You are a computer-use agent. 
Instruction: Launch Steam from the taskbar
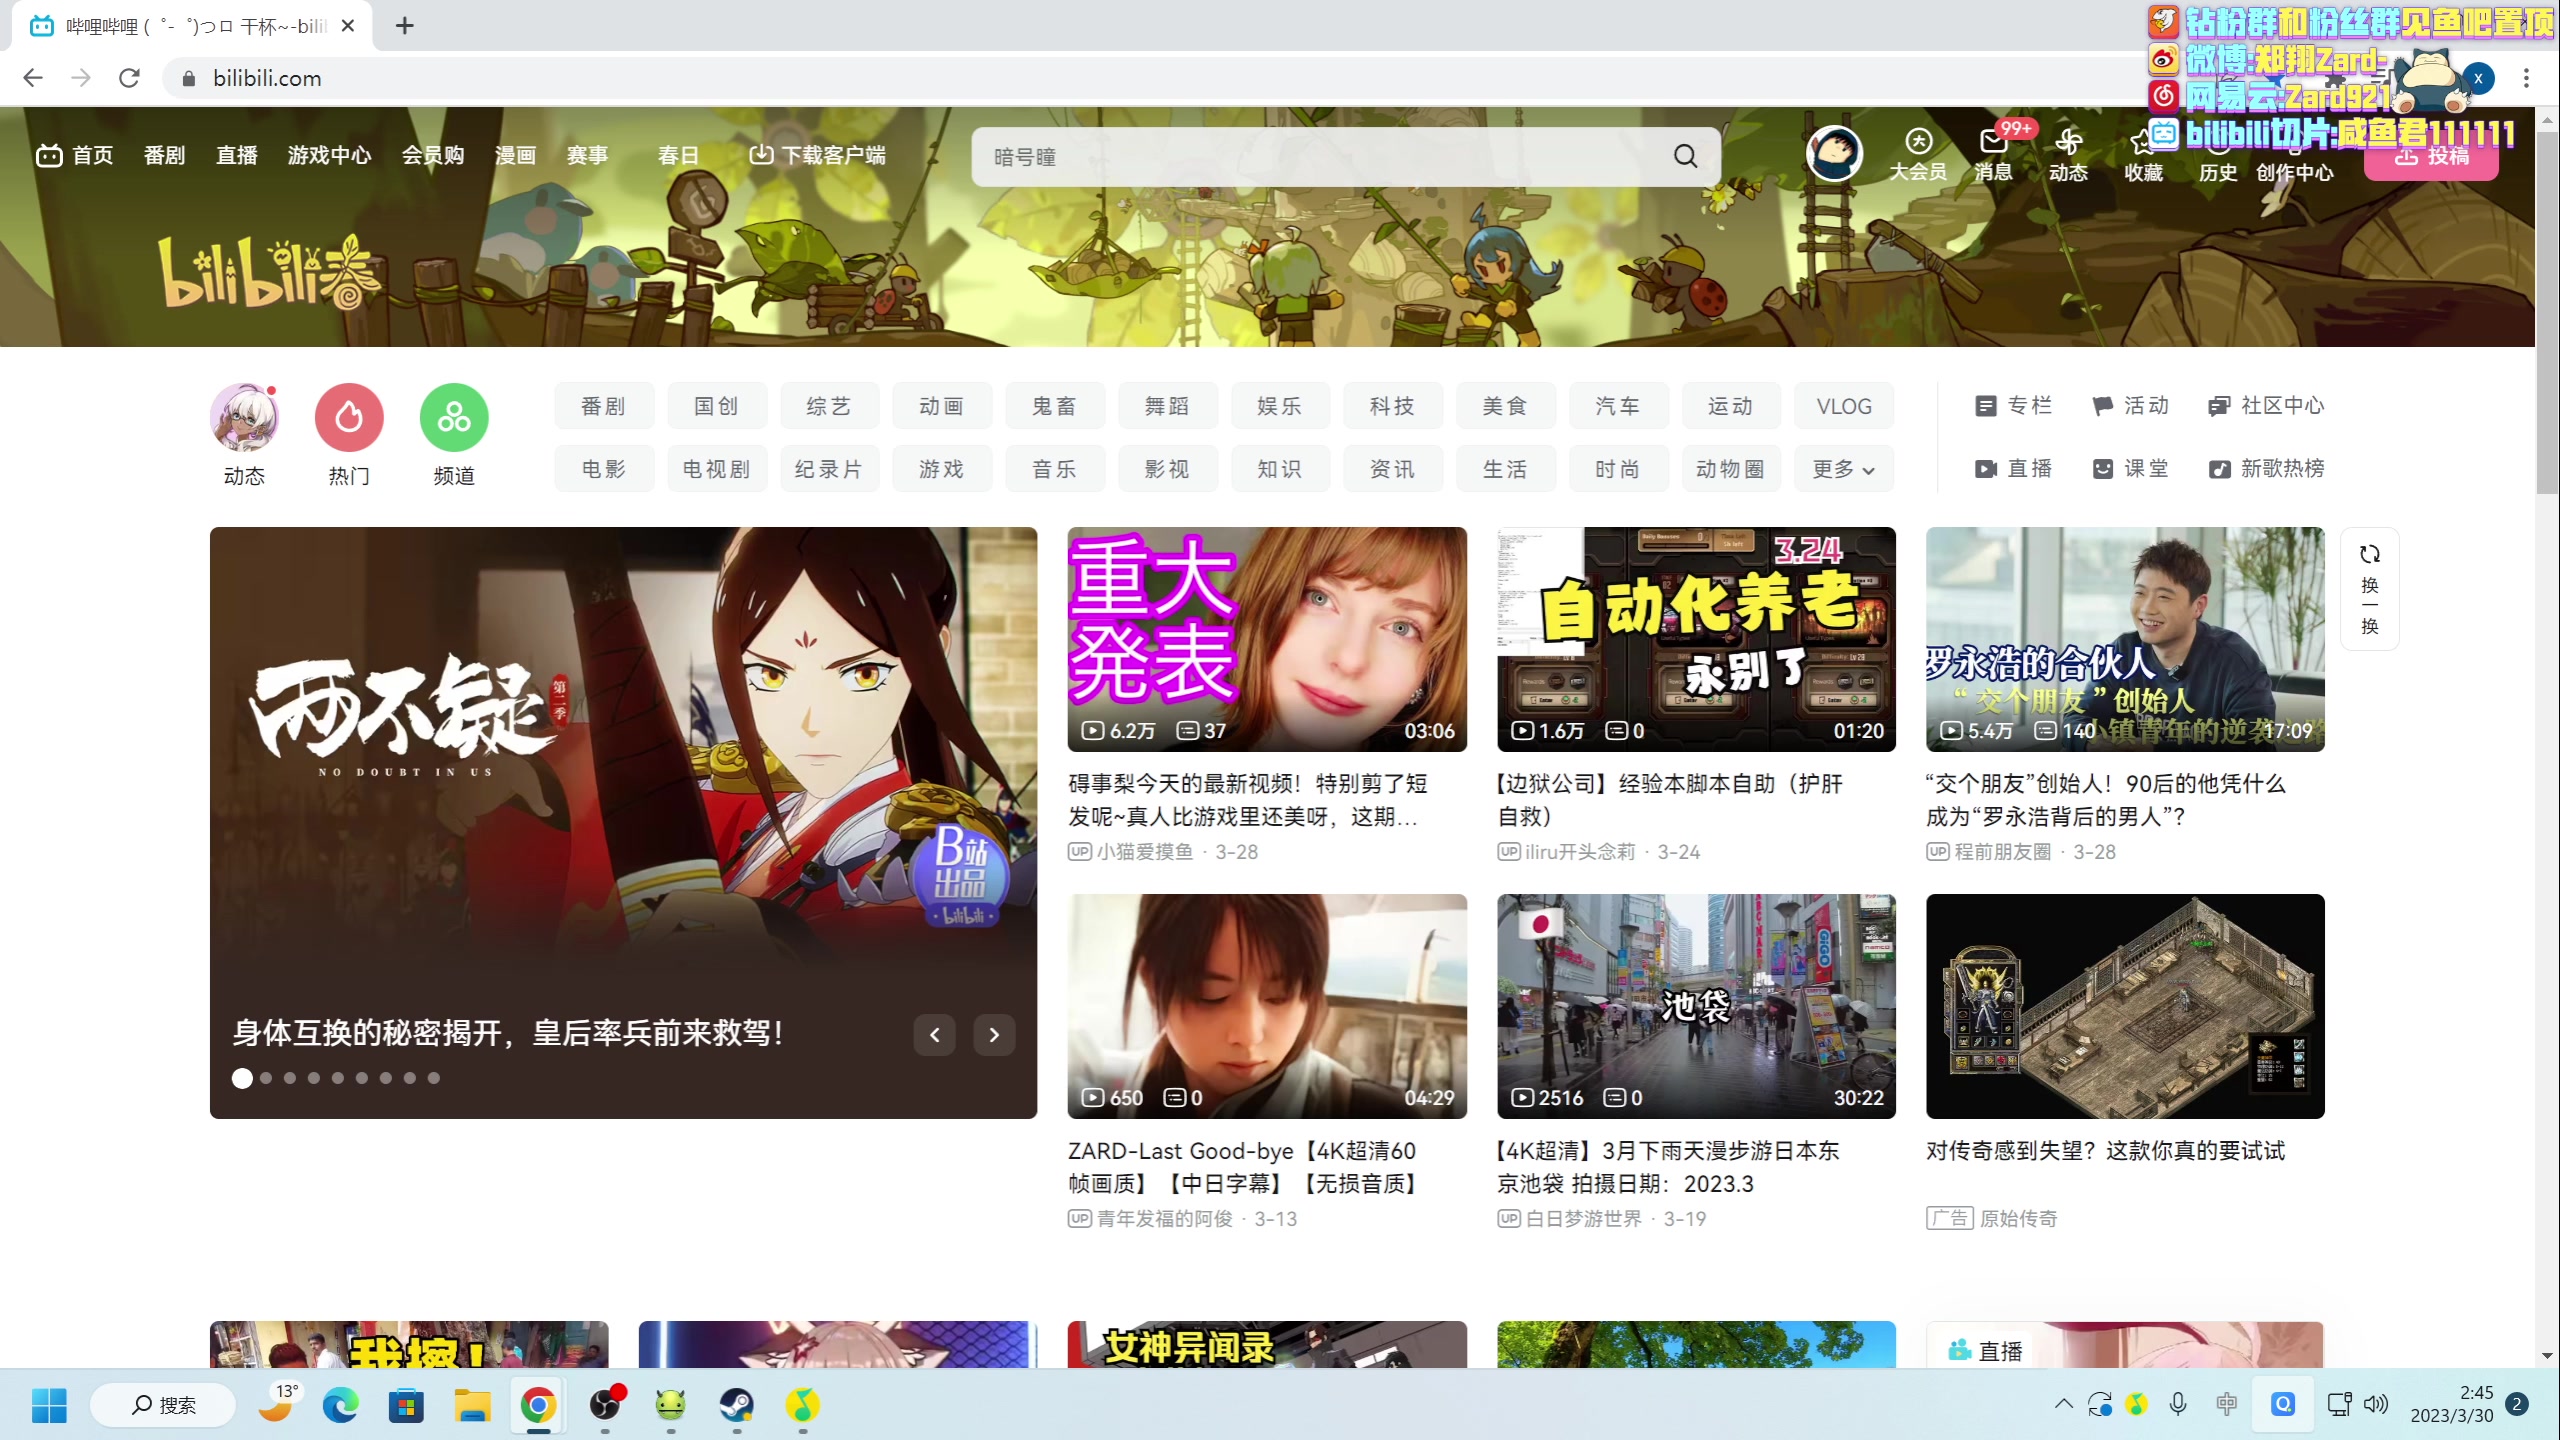(x=737, y=1405)
